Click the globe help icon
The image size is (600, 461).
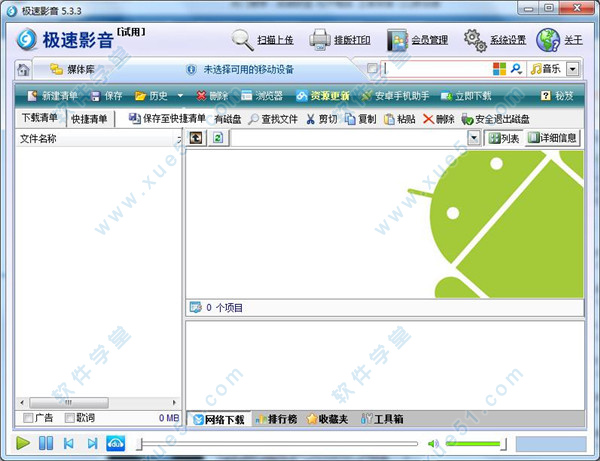(x=548, y=40)
